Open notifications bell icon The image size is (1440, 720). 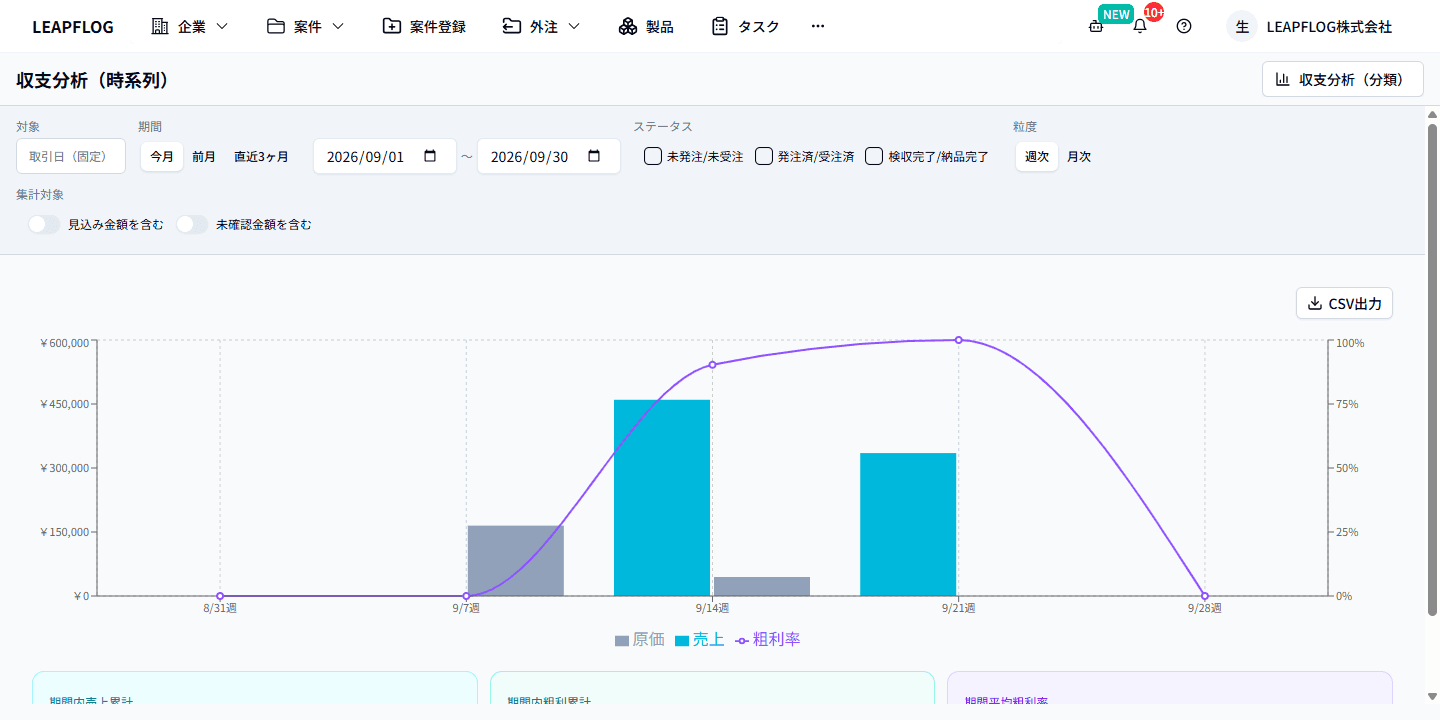tap(1140, 27)
